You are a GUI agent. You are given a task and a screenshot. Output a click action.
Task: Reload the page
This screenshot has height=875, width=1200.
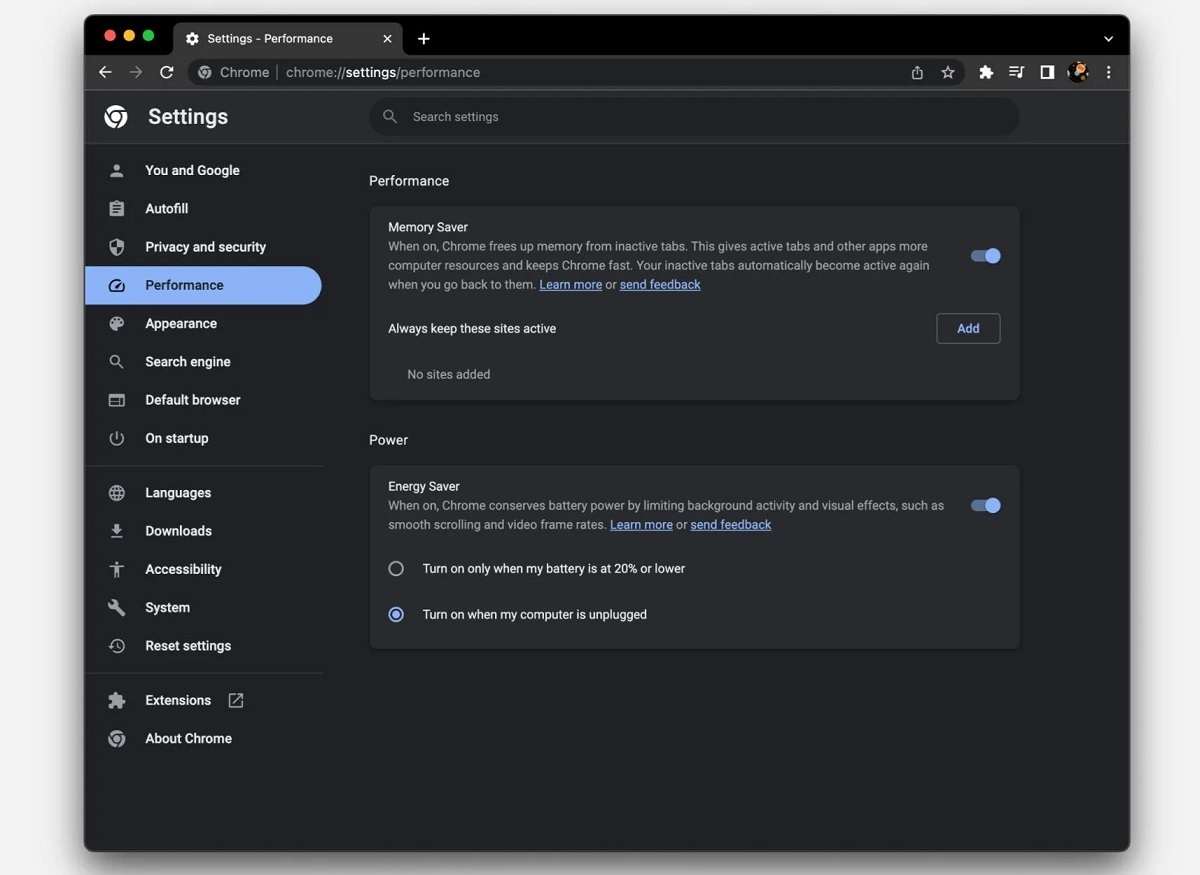click(167, 72)
